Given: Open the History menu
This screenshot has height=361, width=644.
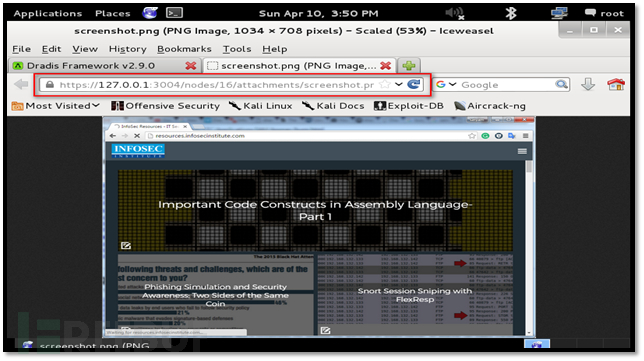Looking at the screenshot, I should (127, 49).
